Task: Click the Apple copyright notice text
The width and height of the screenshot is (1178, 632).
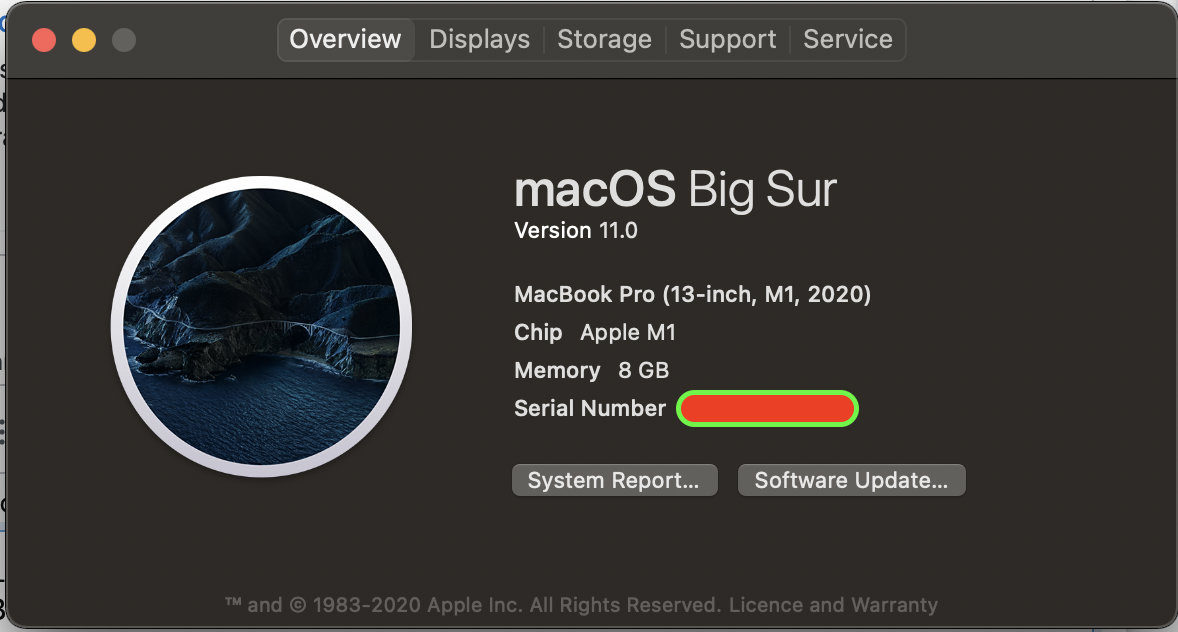Action: (472, 605)
